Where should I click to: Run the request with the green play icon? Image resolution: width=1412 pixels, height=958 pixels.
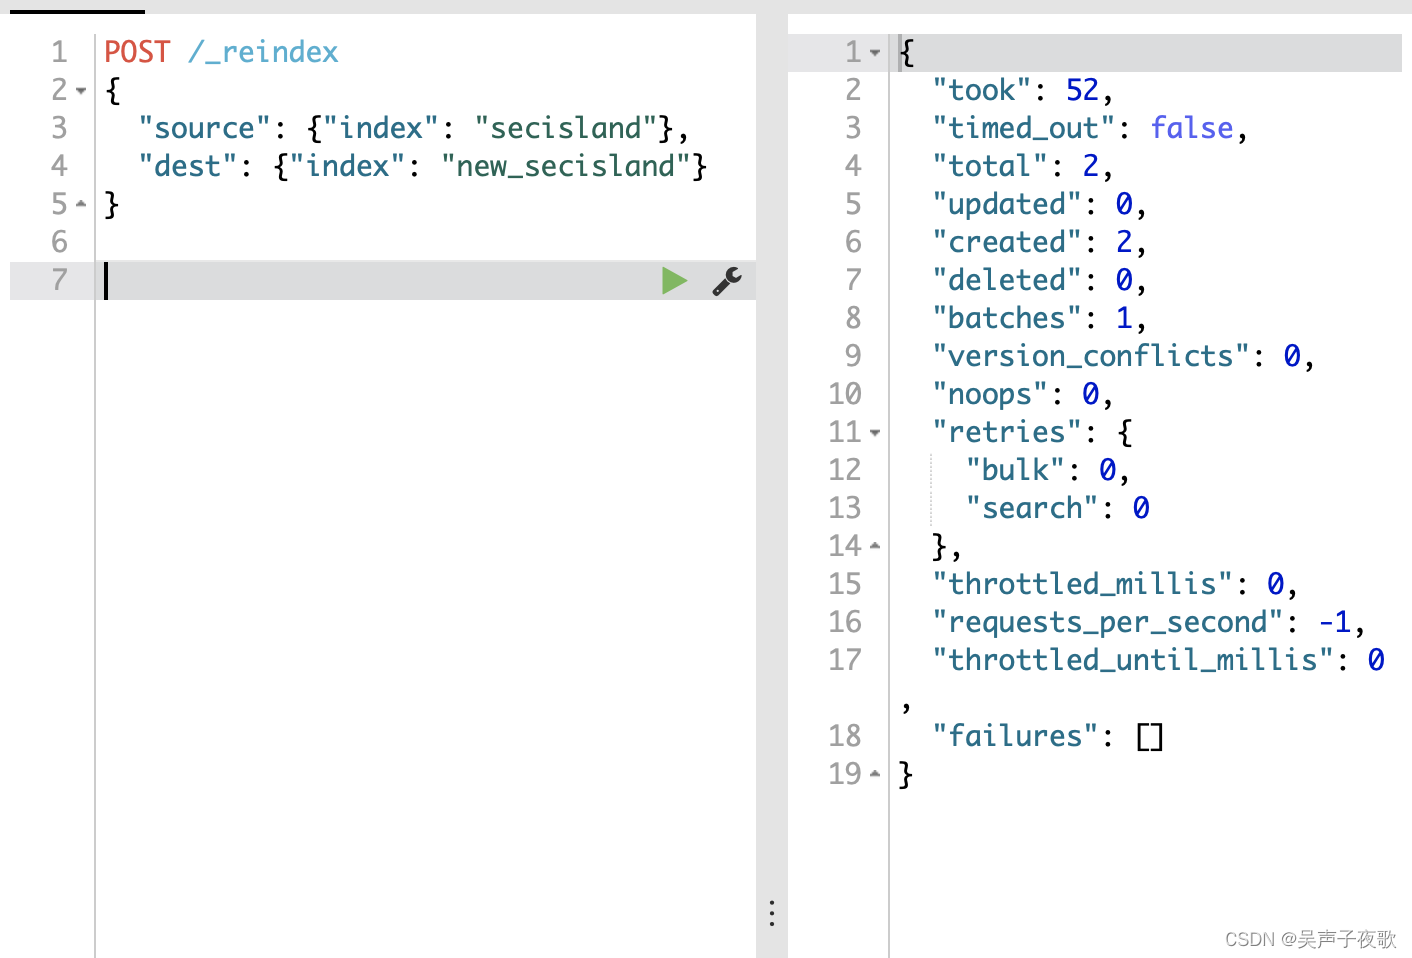[x=675, y=281]
